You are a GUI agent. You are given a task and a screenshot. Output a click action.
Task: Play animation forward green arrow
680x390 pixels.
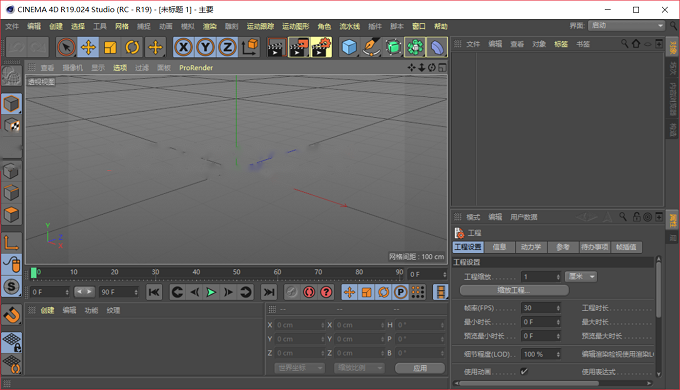point(211,292)
